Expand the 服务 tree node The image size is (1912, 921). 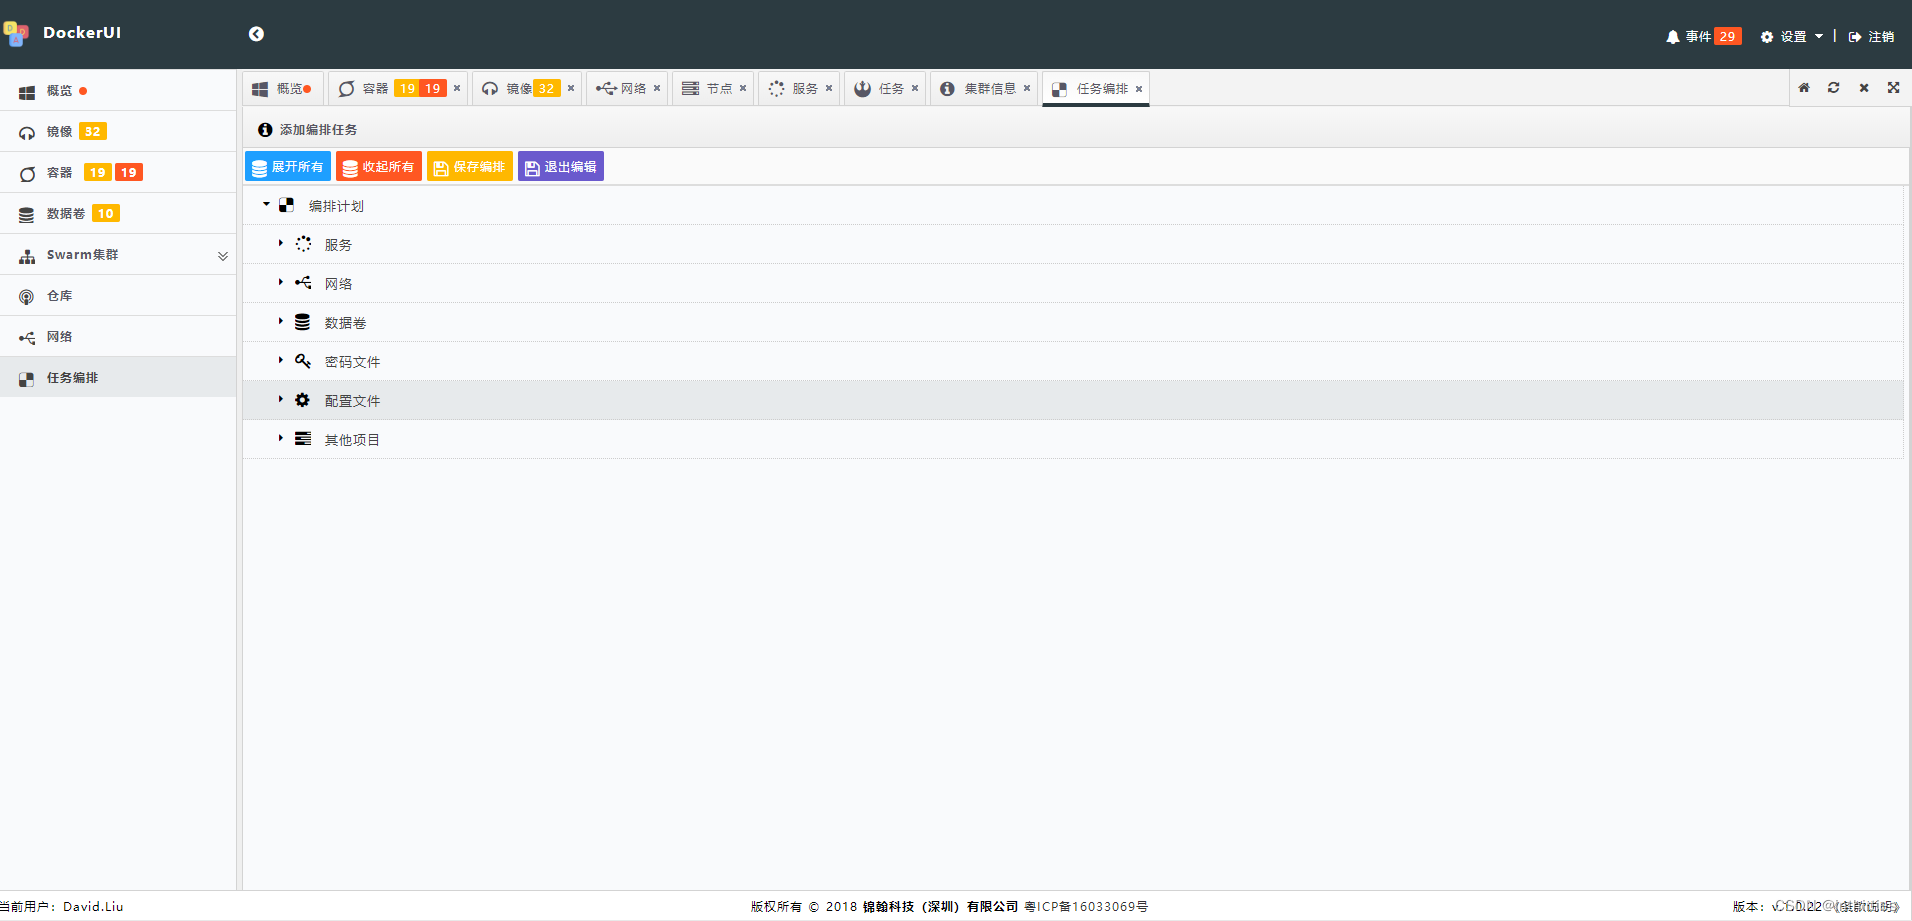[x=281, y=243]
